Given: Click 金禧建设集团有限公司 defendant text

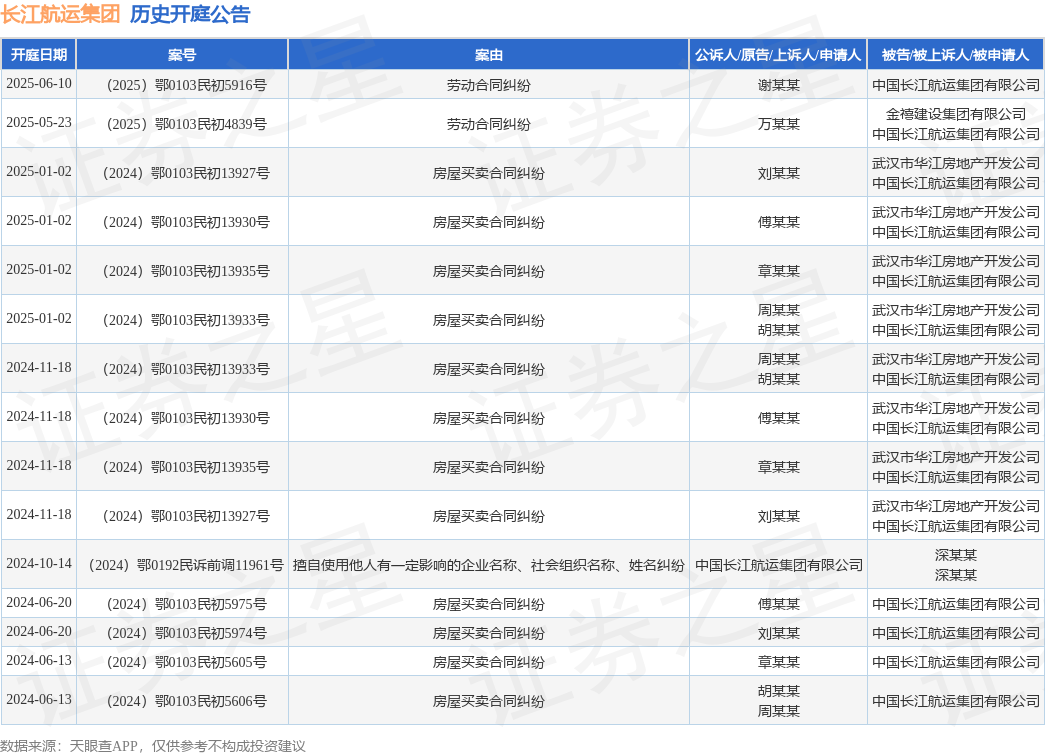Looking at the screenshot, I should 956,114.
